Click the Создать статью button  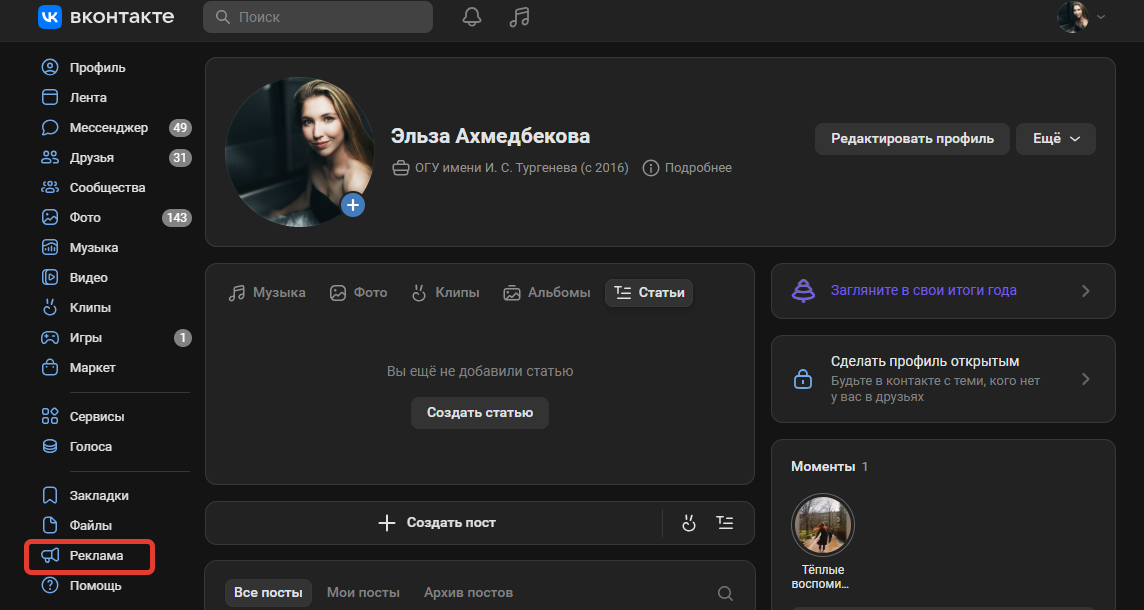[479, 412]
